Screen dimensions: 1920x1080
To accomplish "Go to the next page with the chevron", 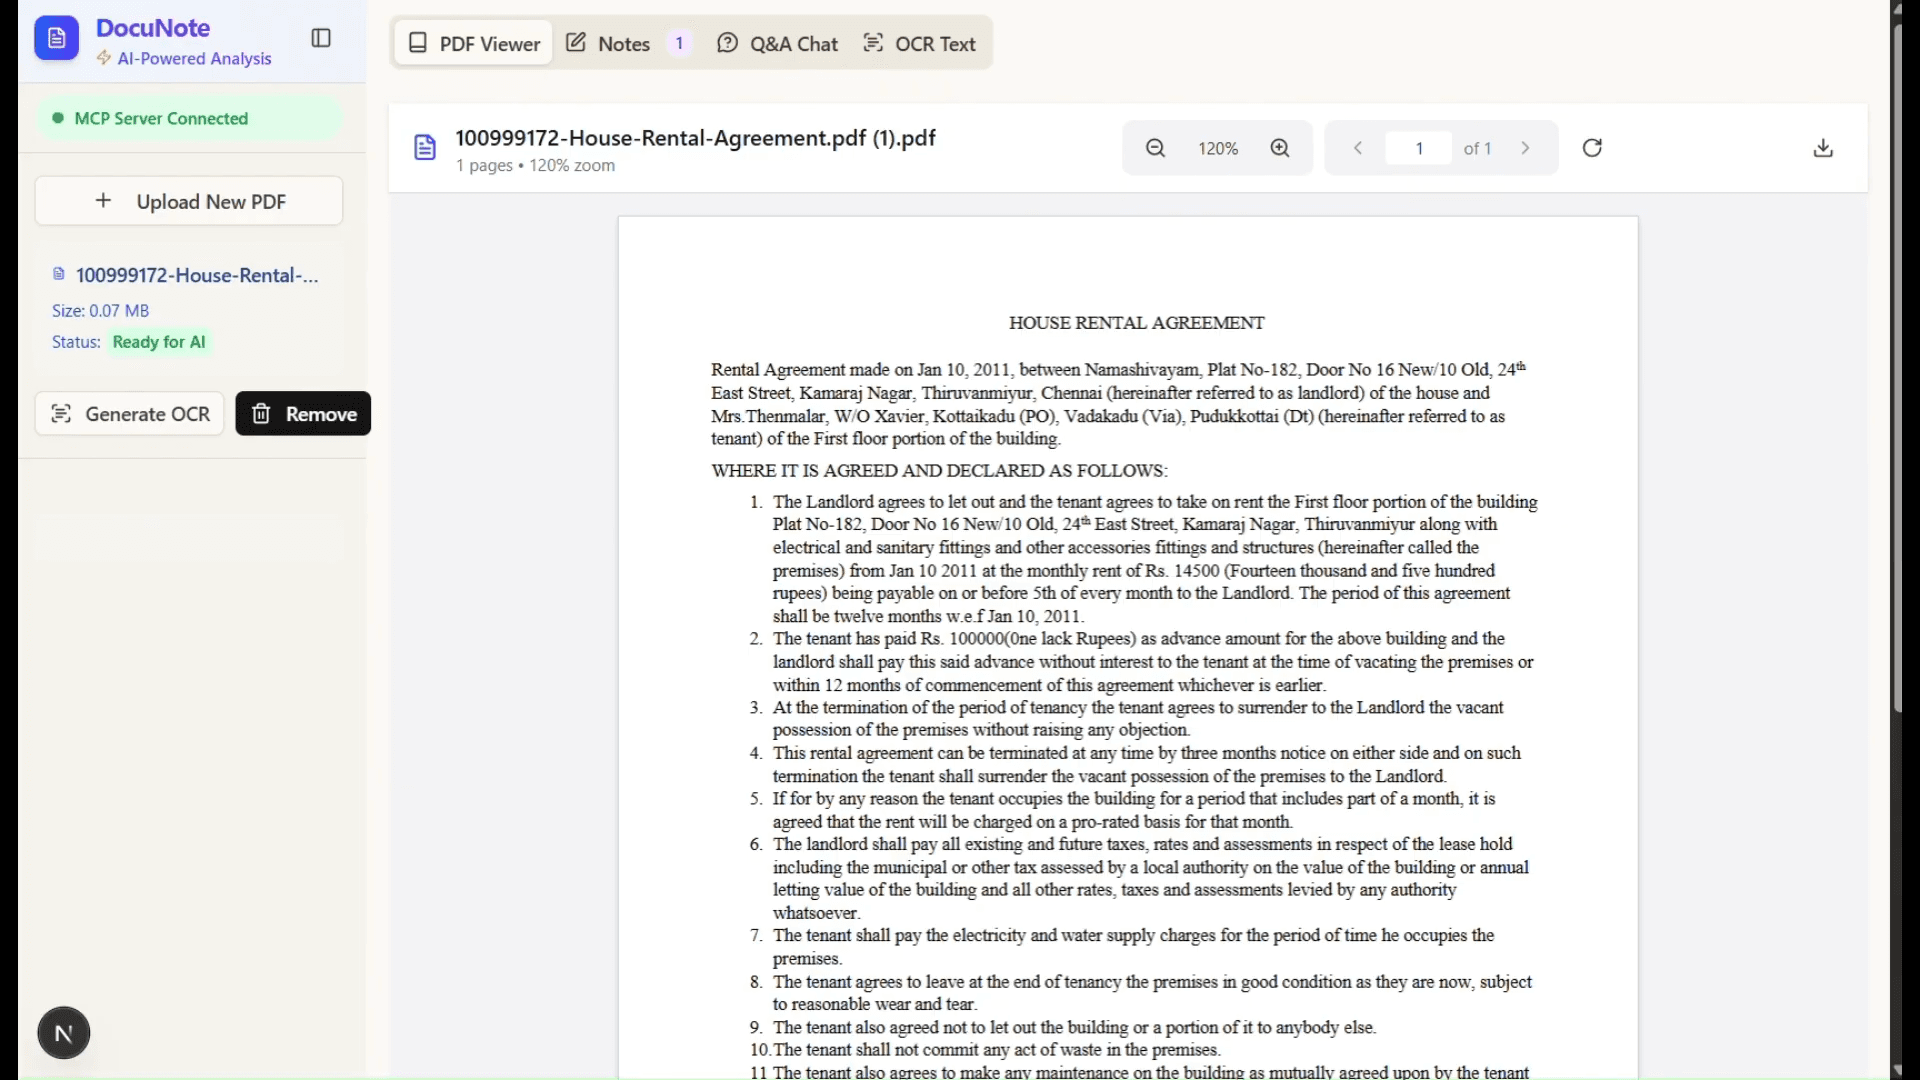I will click(1525, 147).
